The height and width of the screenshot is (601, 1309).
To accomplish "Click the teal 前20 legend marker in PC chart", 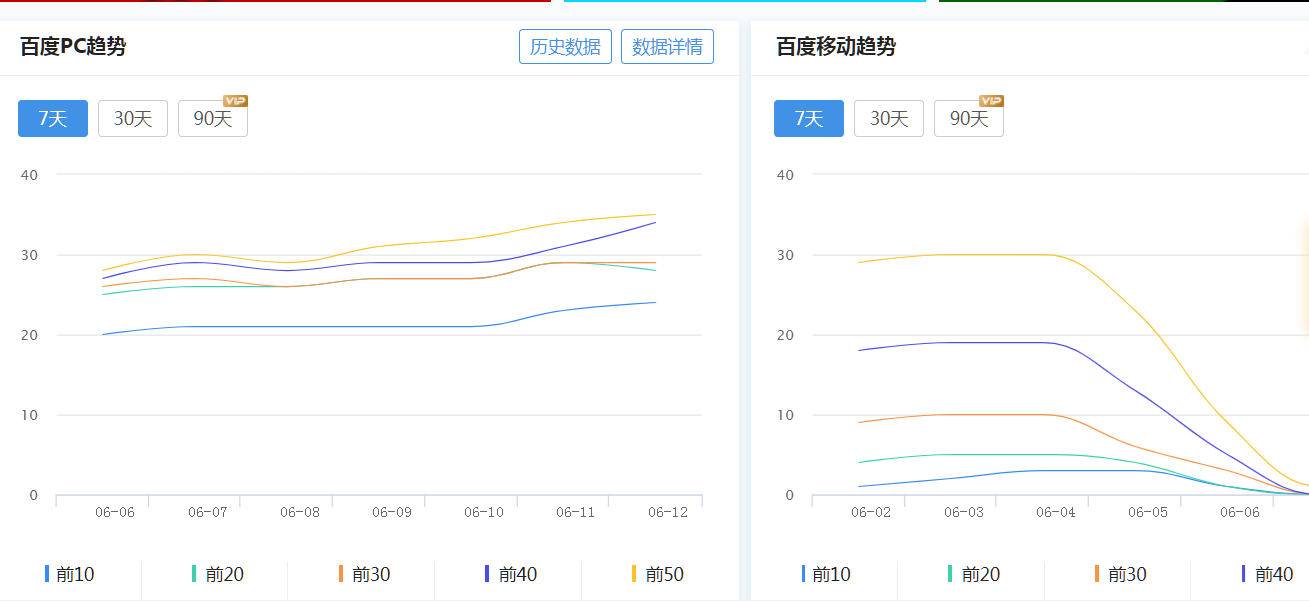I will (192, 574).
